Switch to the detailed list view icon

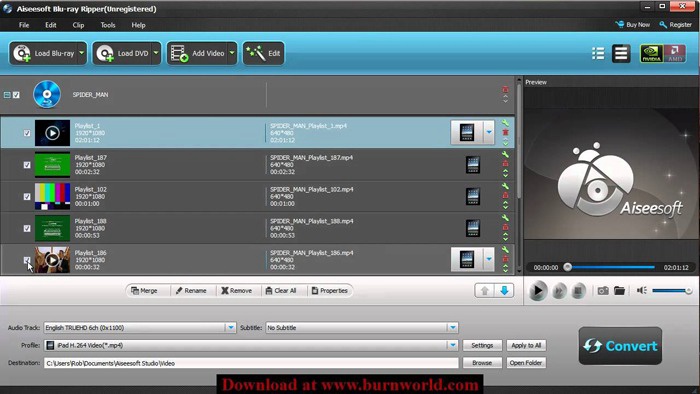tap(621, 54)
